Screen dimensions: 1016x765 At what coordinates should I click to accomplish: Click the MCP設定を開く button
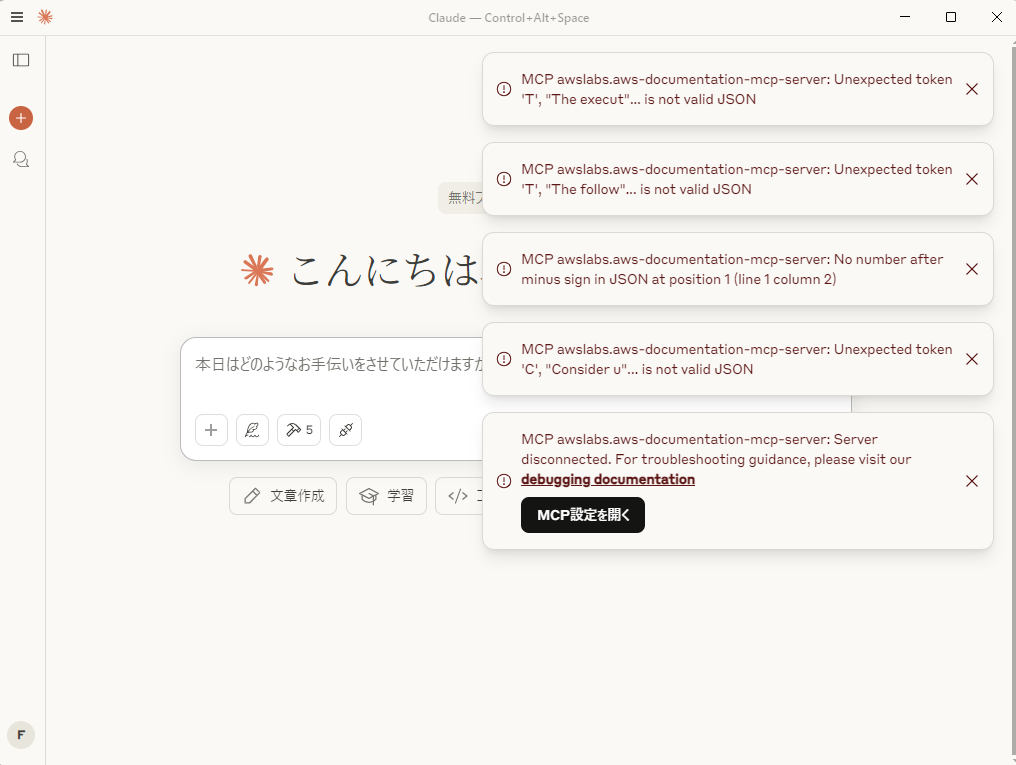[x=583, y=515]
